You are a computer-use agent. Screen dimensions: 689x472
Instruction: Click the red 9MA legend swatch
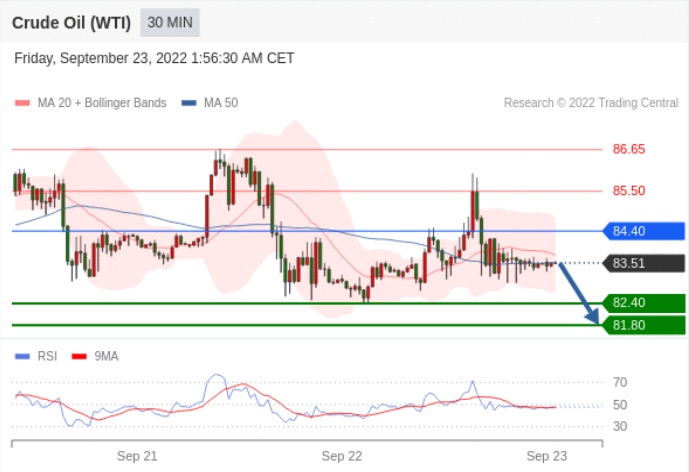point(79,356)
